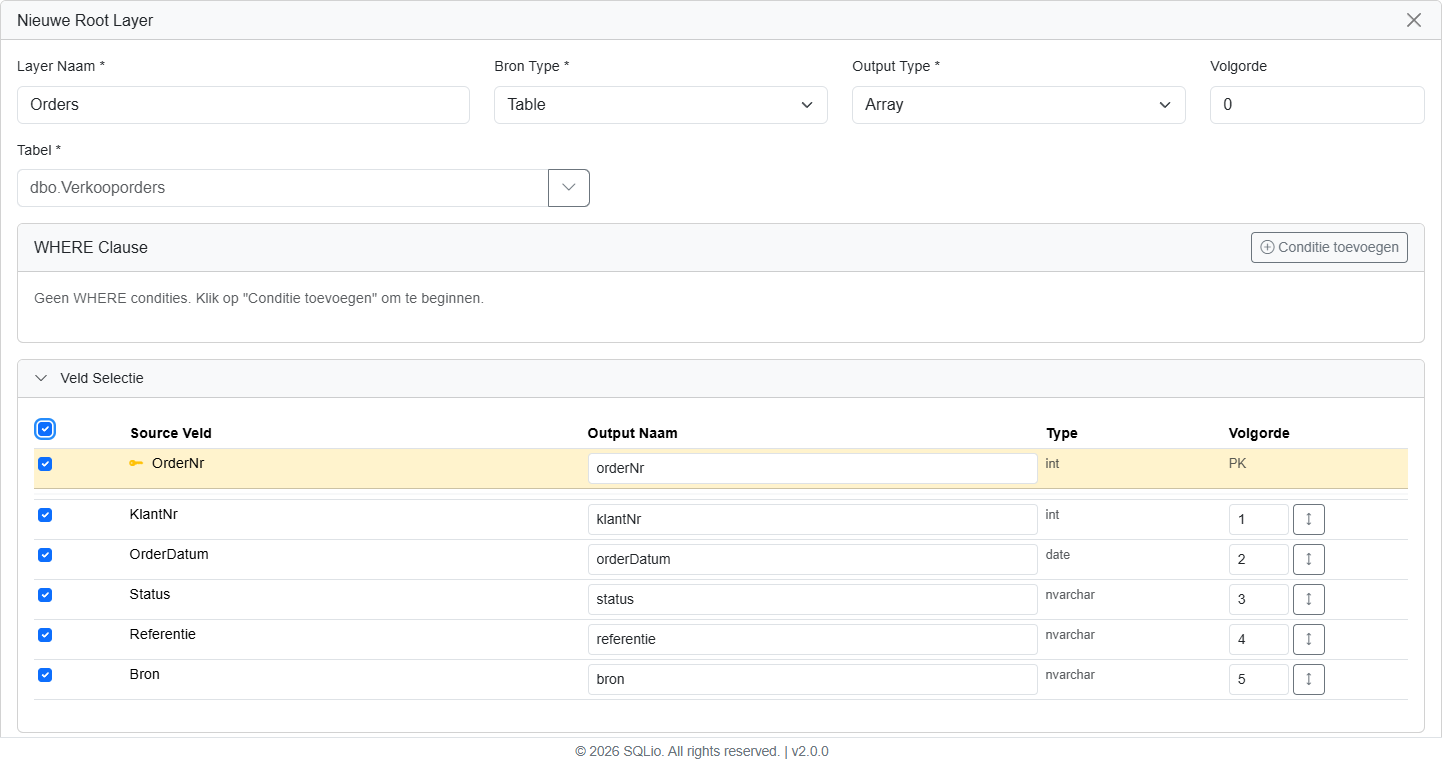This screenshot has width=1442, height=767.
Task: Click the date type in OrderDatum row
Action: point(1058,554)
